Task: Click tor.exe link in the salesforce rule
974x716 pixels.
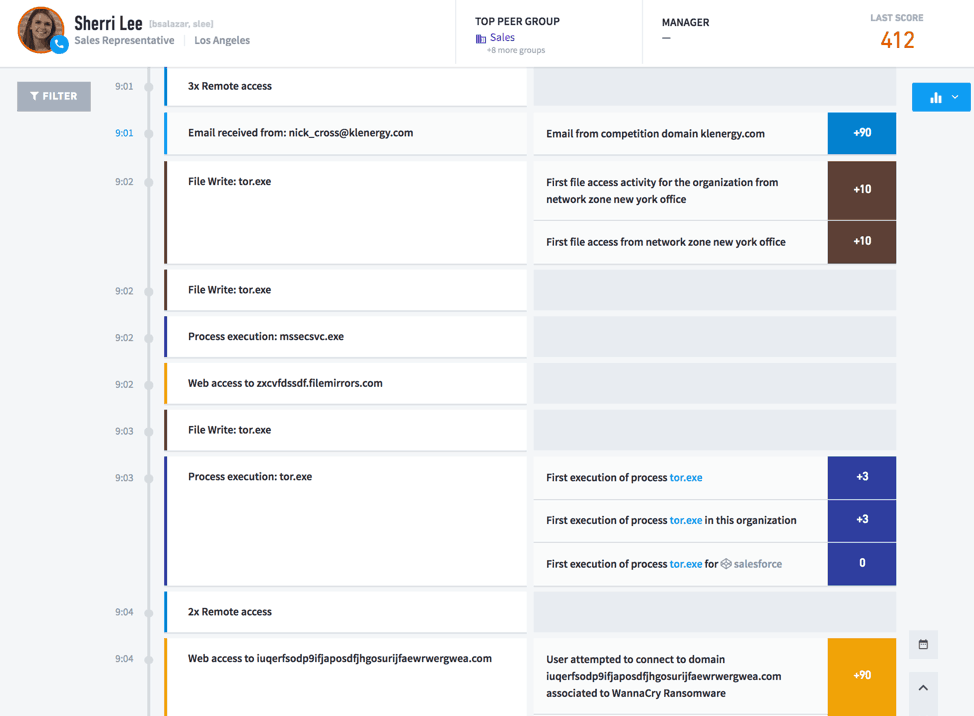Action: click(x=686, y=564)
